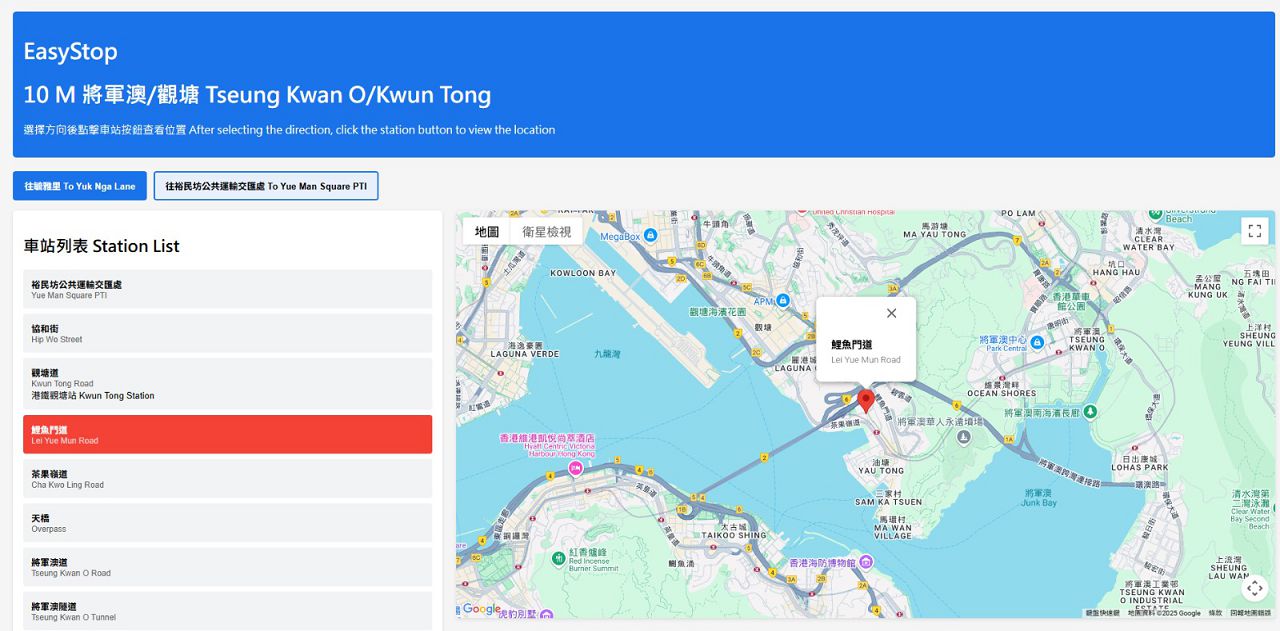Screen dimensions: 1280x631
Task: Select the 地圖 map view tab
Action: (x=487, y=232)
